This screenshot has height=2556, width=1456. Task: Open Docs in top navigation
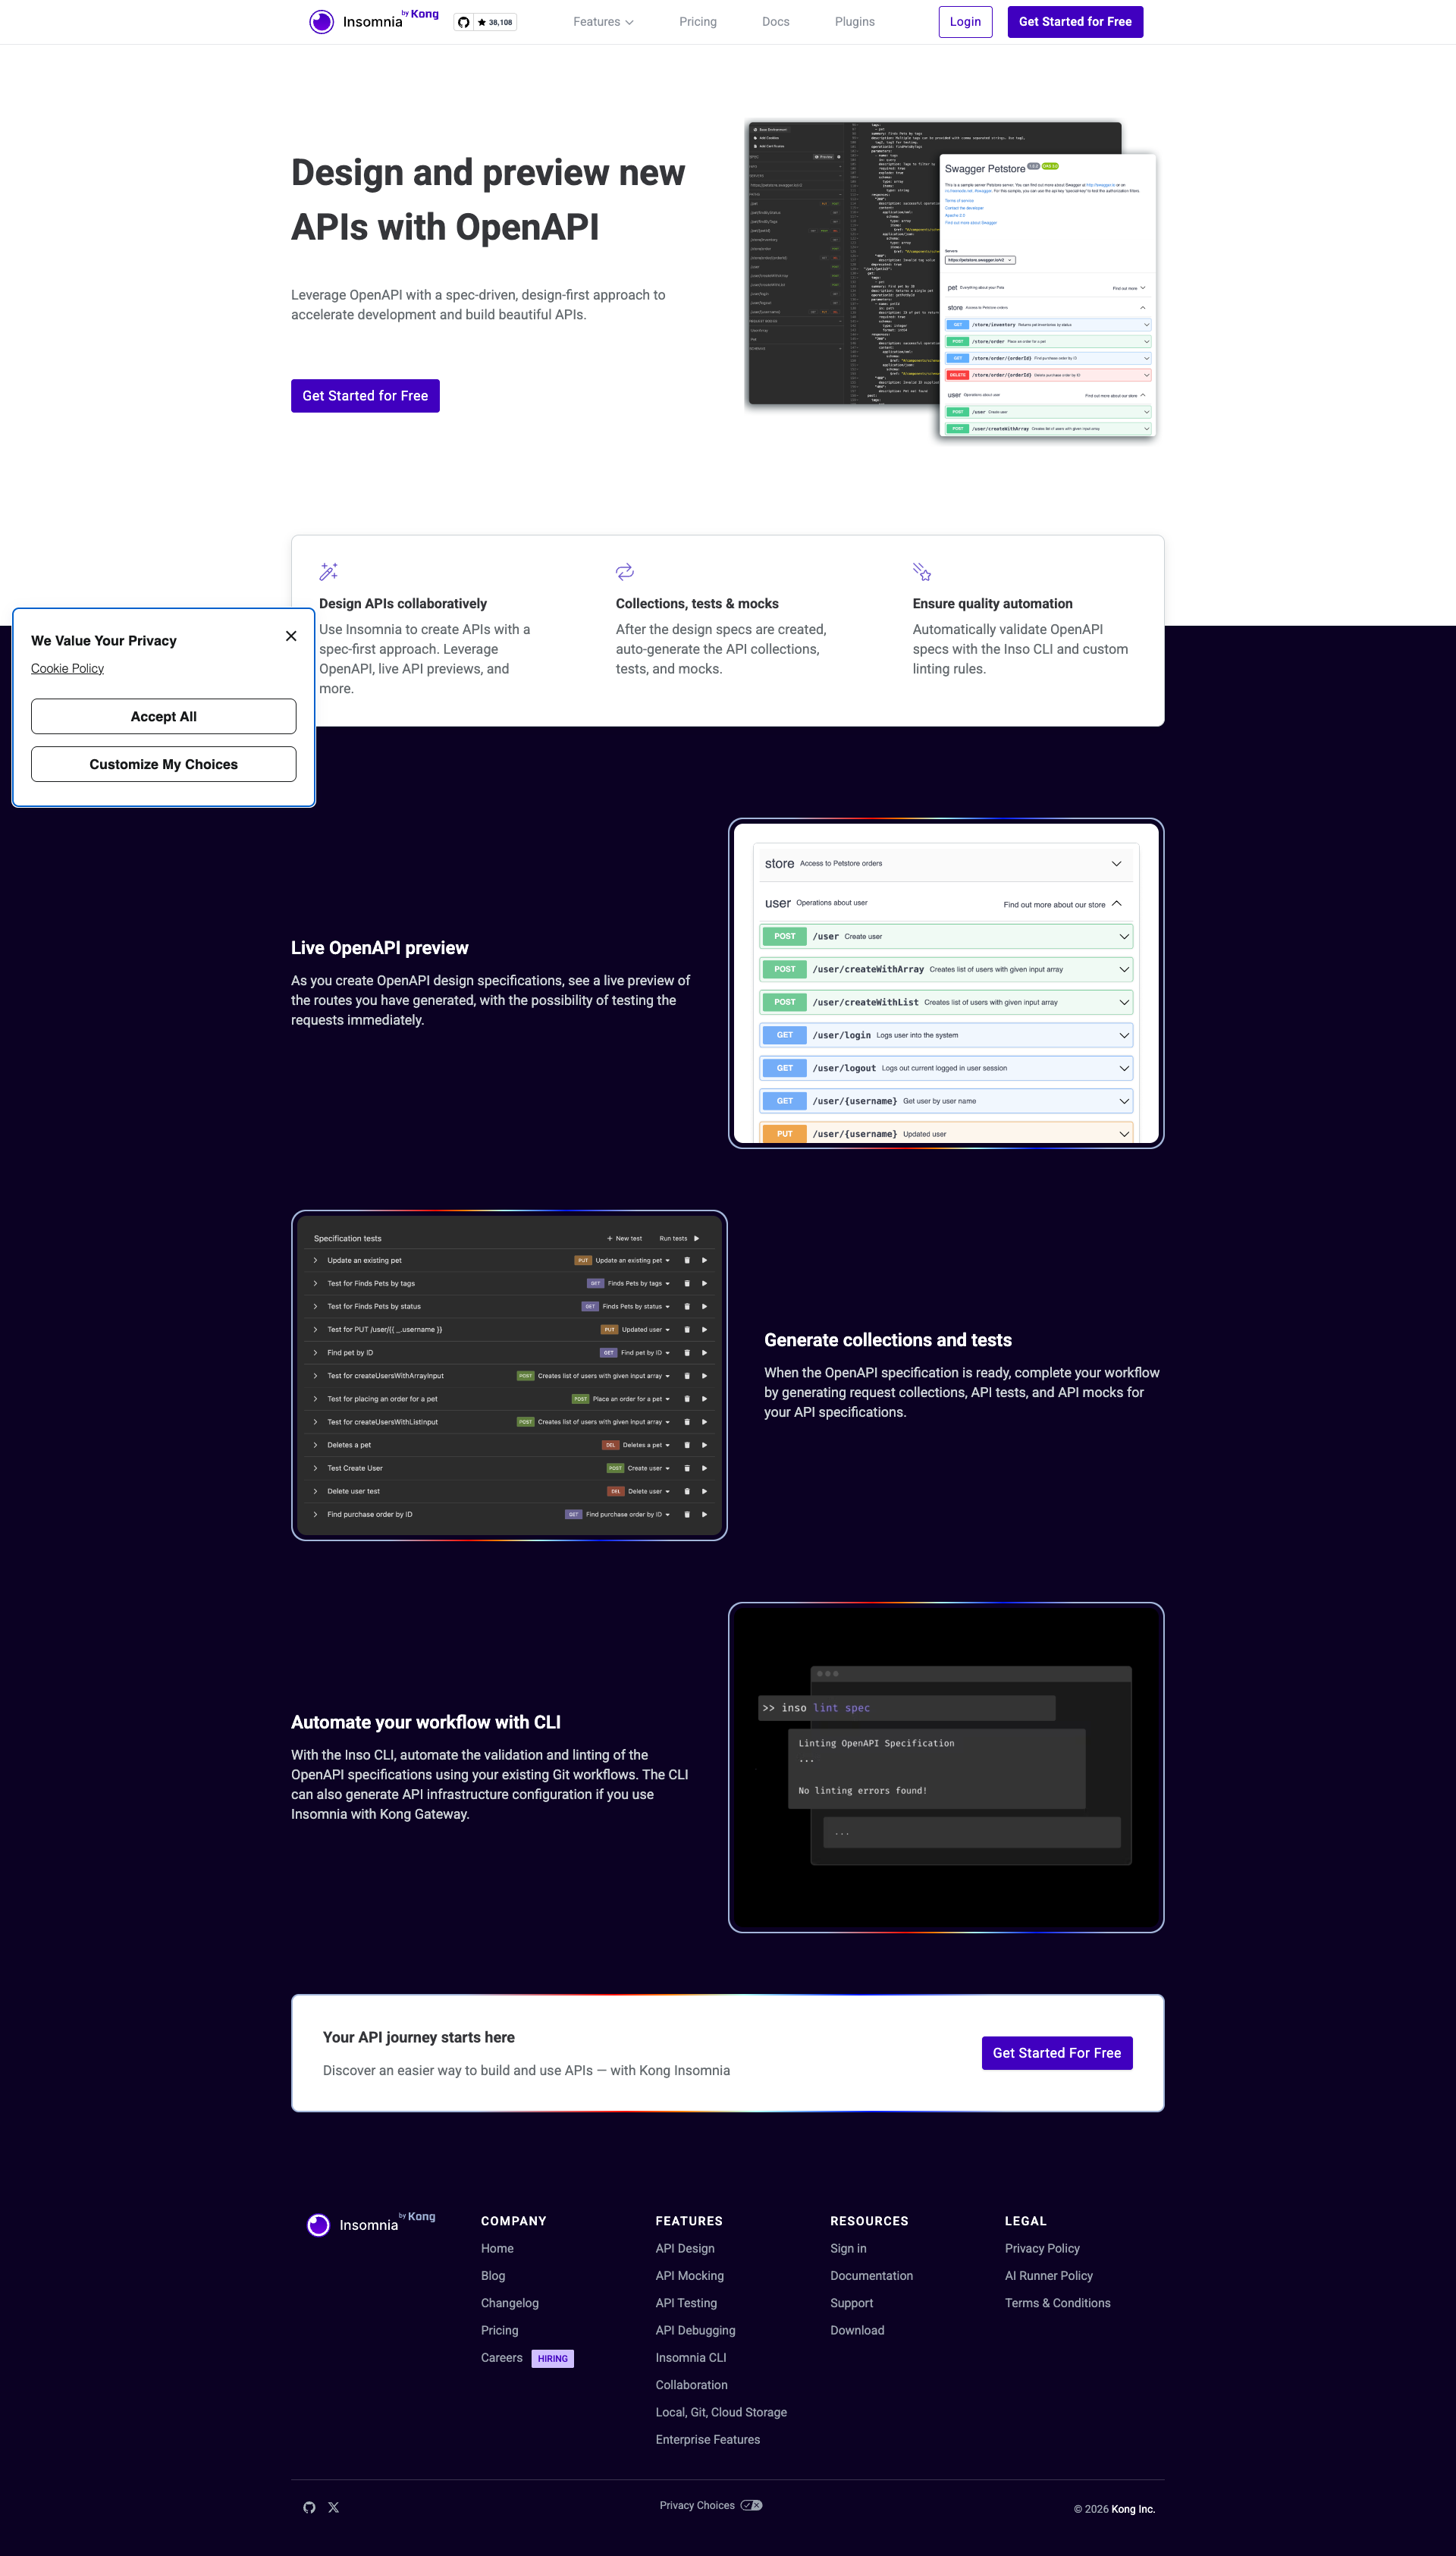pyautogui.click(x=775, y=22)
